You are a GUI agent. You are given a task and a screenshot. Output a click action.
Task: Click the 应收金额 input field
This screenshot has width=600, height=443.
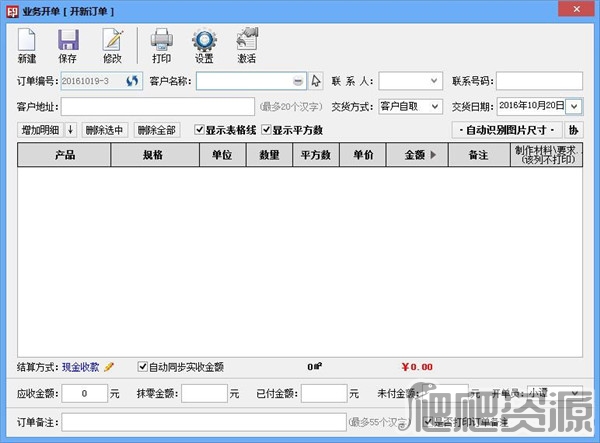[x=85, y=393]
